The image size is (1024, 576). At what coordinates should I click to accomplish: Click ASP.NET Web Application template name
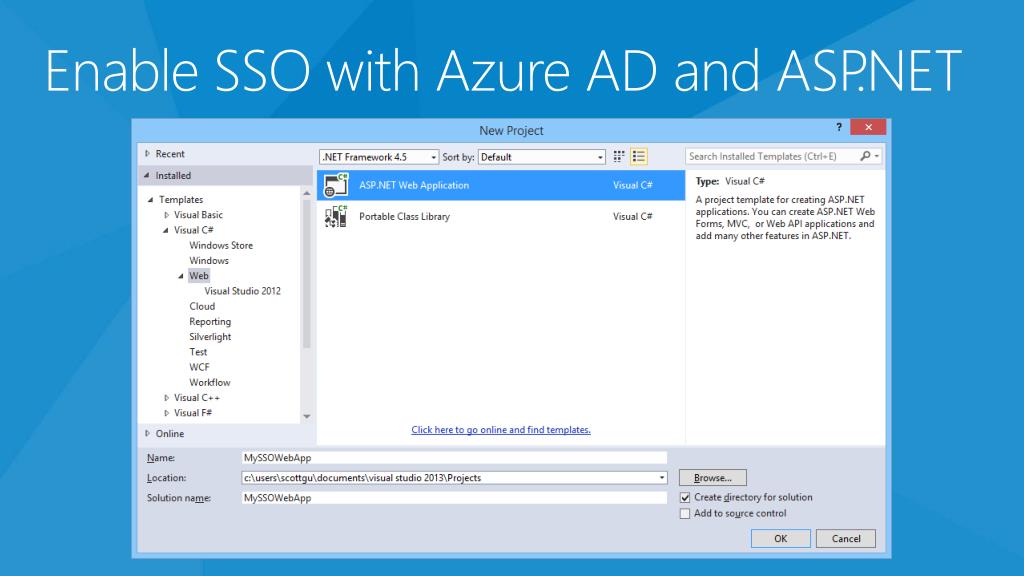click(414, 185)
